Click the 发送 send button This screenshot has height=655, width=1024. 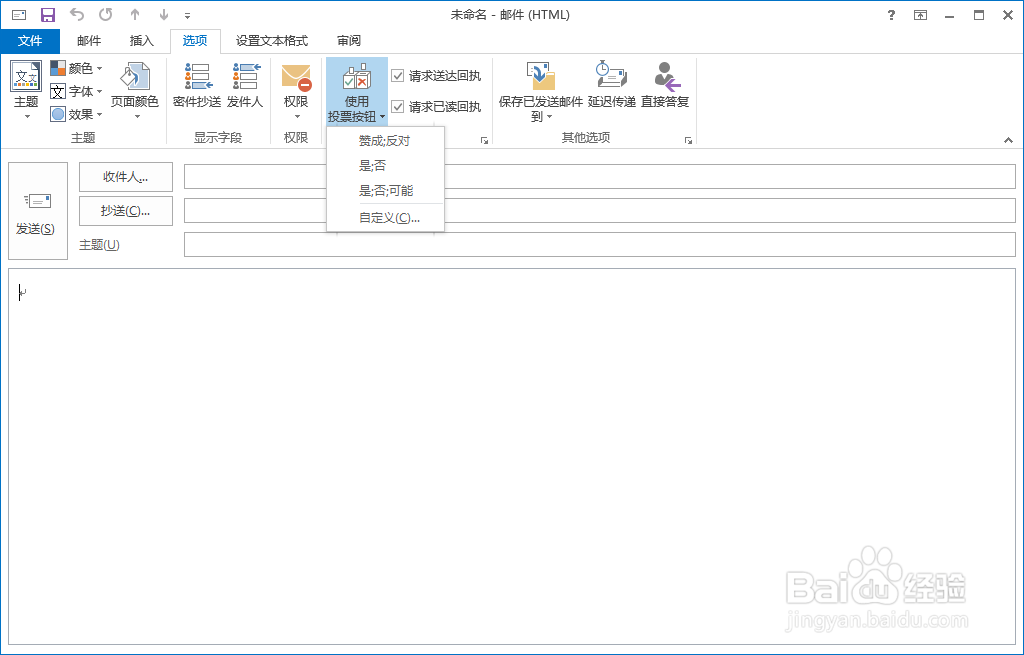coord(37,210)
